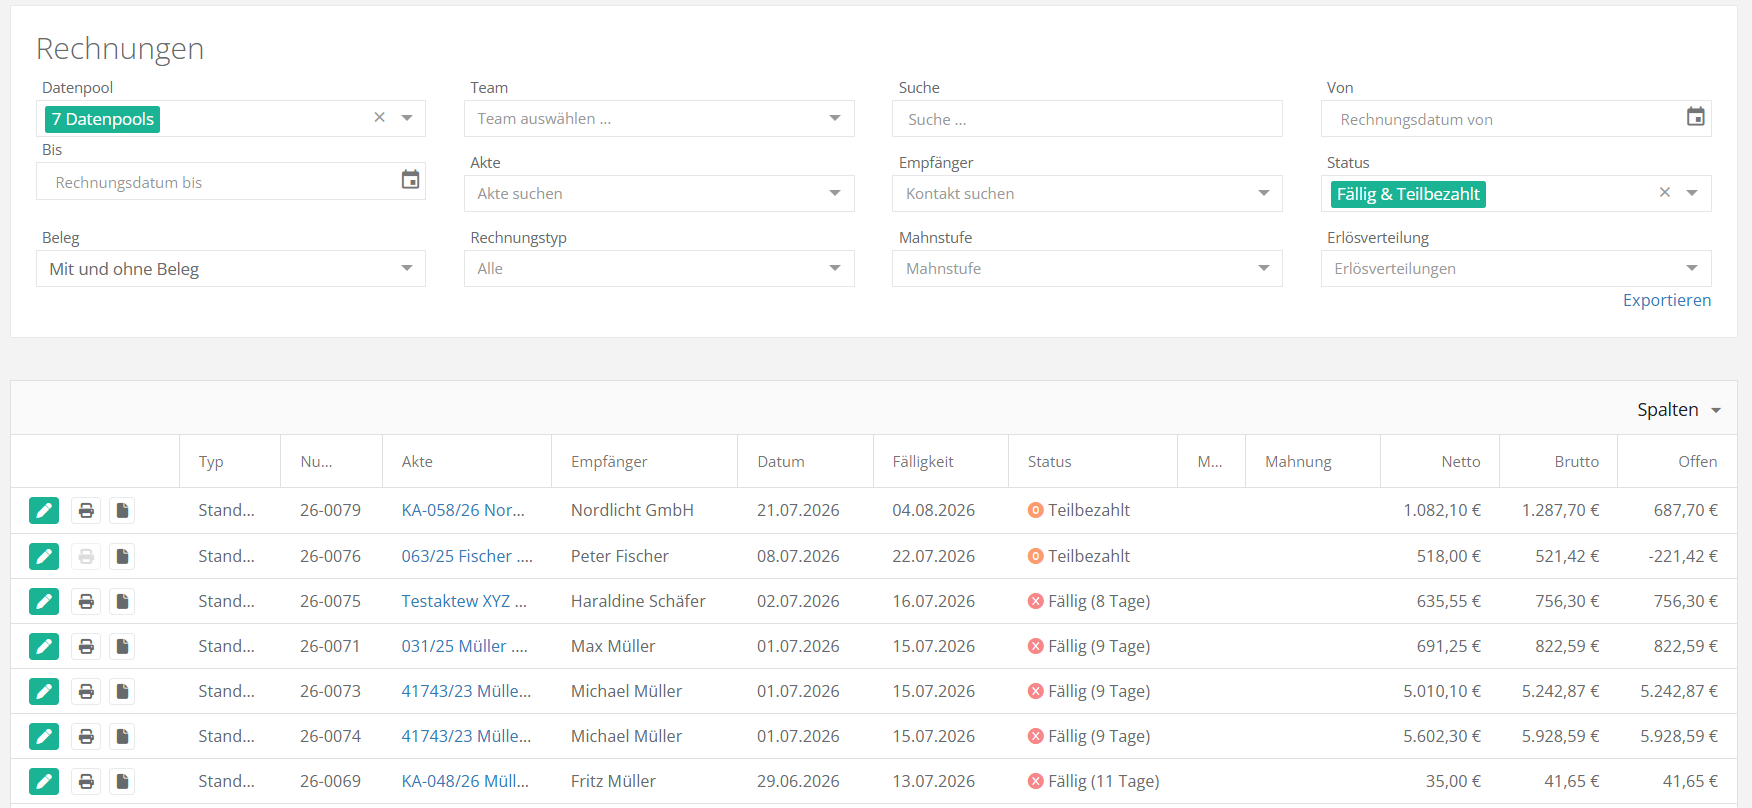Open the document icon for invoice 26-0076

pyautogui.click(x=122, y=556)
